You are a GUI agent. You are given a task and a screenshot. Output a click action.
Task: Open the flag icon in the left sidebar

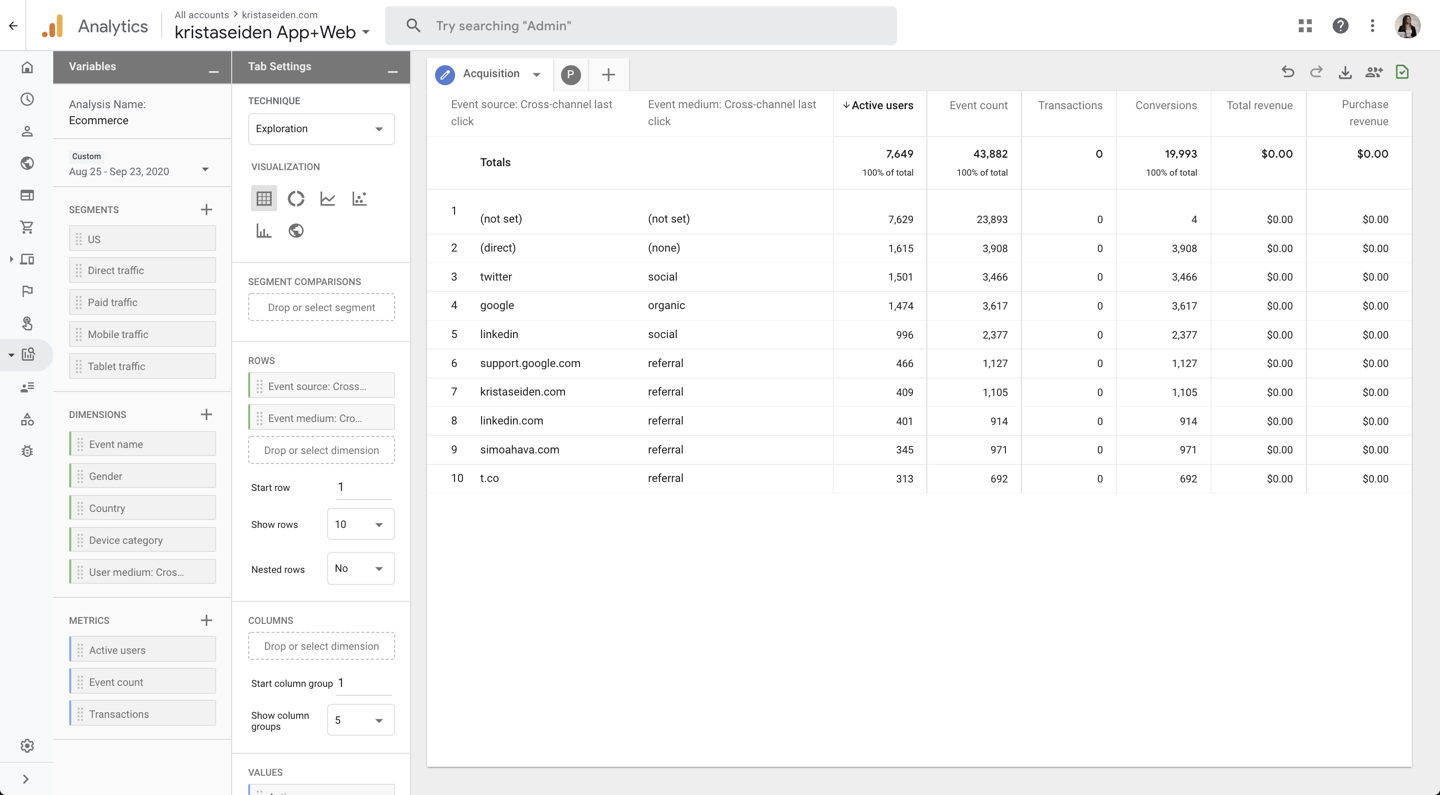pos(27,292)
